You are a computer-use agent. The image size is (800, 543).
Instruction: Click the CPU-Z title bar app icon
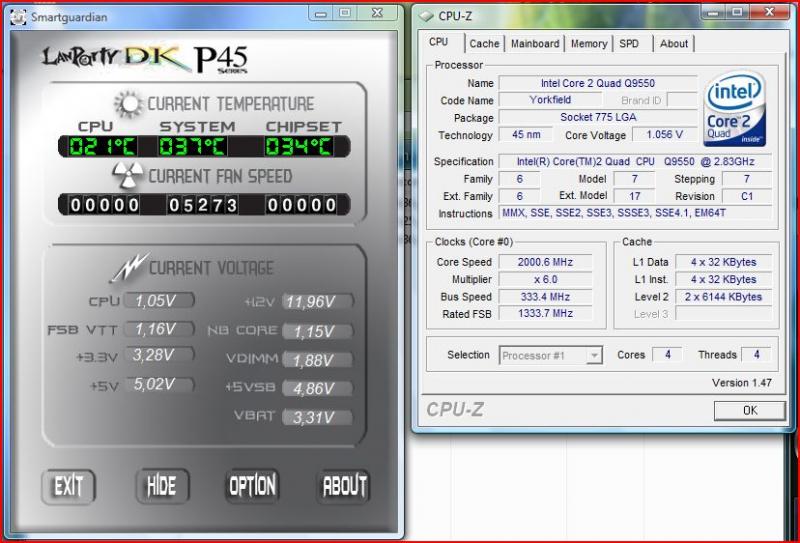pyautogui.click(x=427, y=16)
